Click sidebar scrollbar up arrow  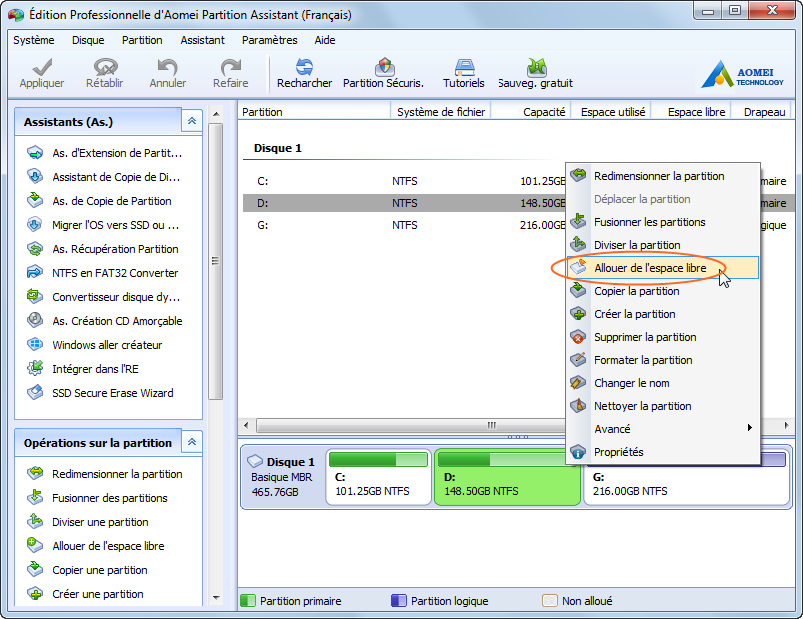[216, 114]
